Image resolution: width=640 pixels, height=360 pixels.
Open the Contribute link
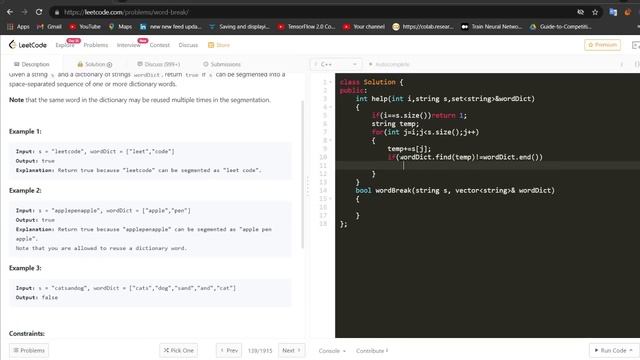click(x=372, y=351)
